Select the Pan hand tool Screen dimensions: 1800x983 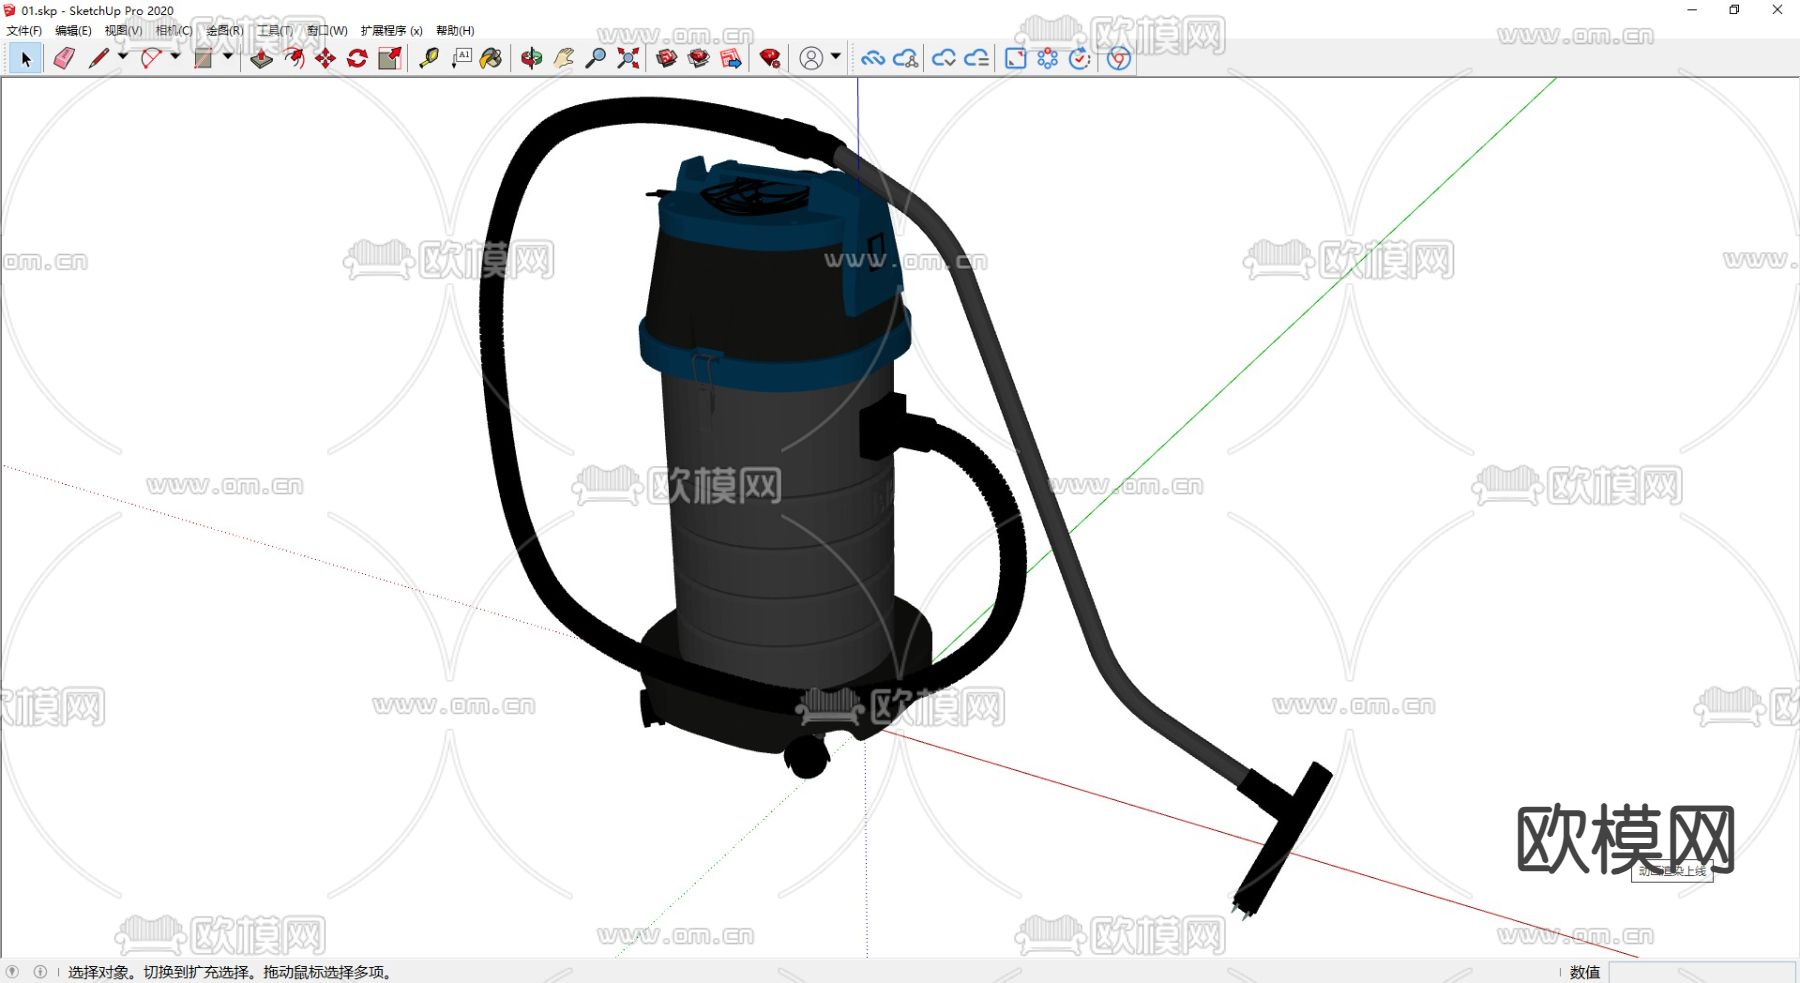tap(564, 59)
